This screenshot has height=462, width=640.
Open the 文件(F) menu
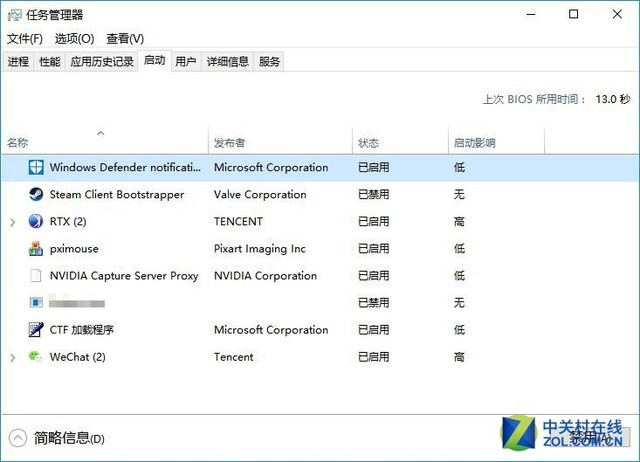point(25,39)
